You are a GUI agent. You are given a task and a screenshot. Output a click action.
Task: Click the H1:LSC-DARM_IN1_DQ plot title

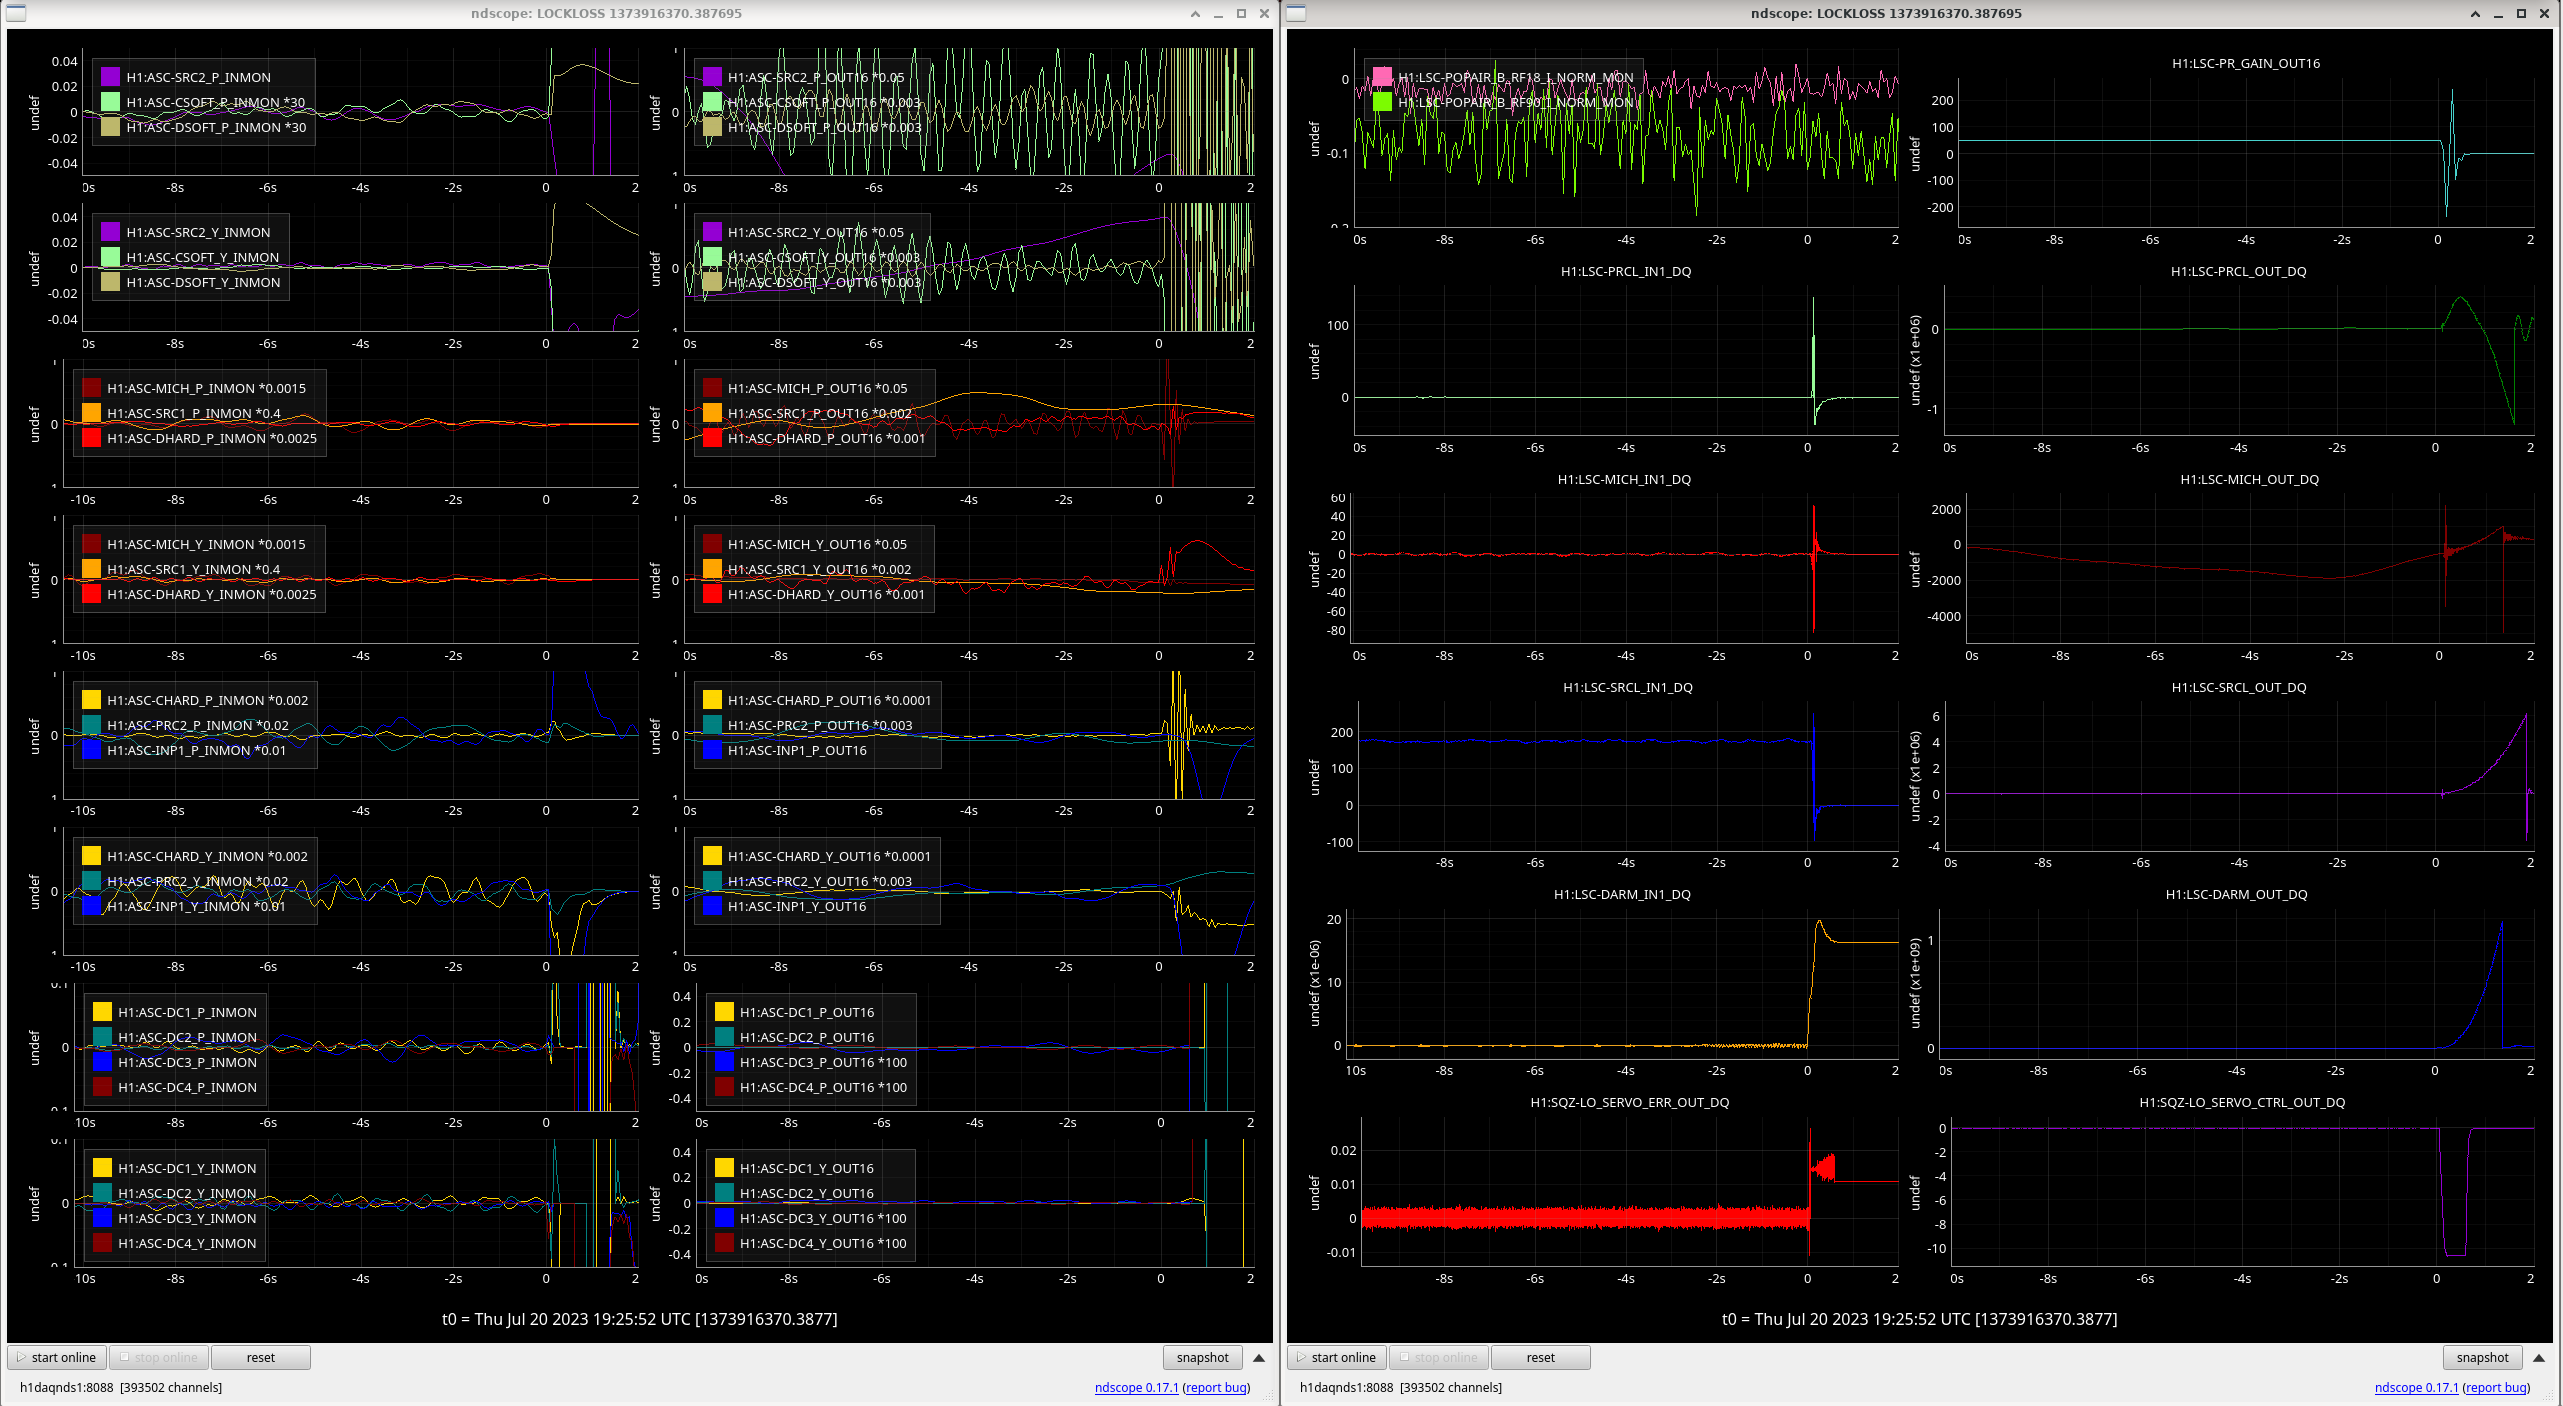pos(1621,894)
